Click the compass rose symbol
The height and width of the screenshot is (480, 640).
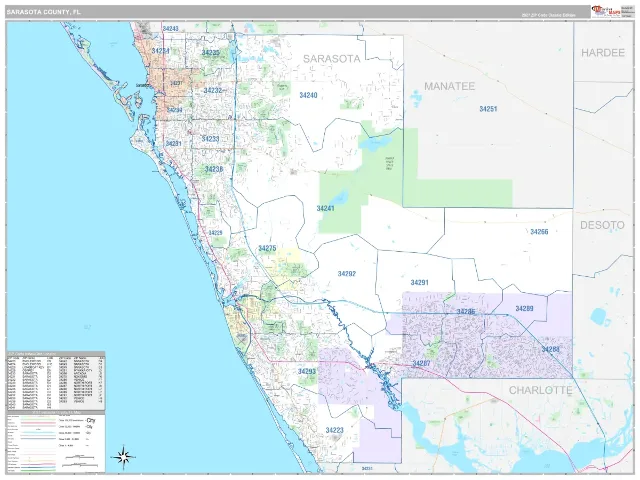click(124, 456)
